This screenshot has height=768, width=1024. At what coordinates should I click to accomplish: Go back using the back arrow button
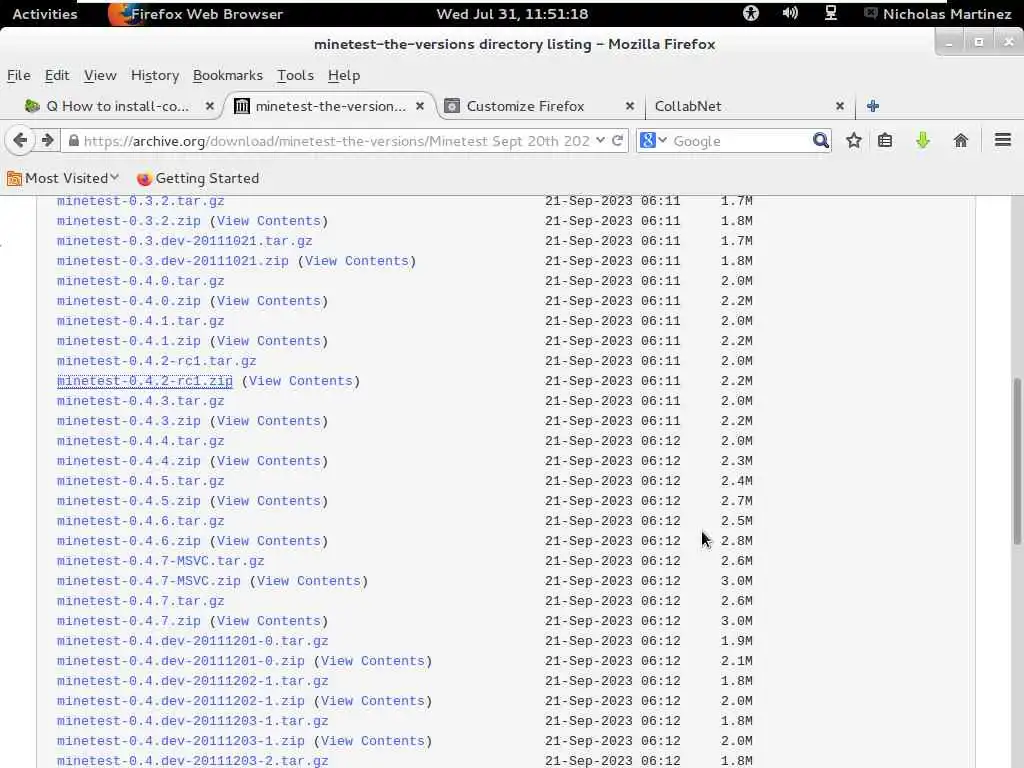pyautogui.click(x=20, y=140)
